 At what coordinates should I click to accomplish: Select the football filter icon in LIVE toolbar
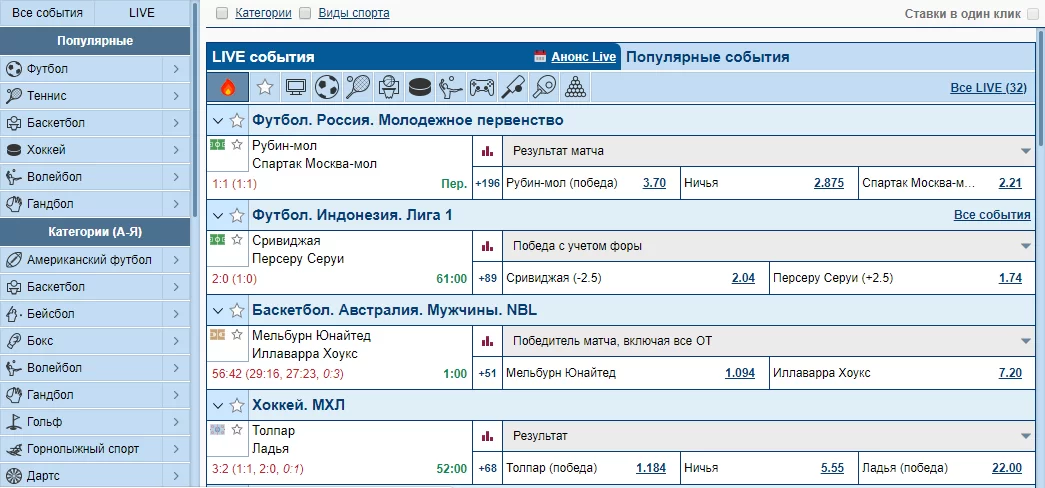tap(327, 87)
